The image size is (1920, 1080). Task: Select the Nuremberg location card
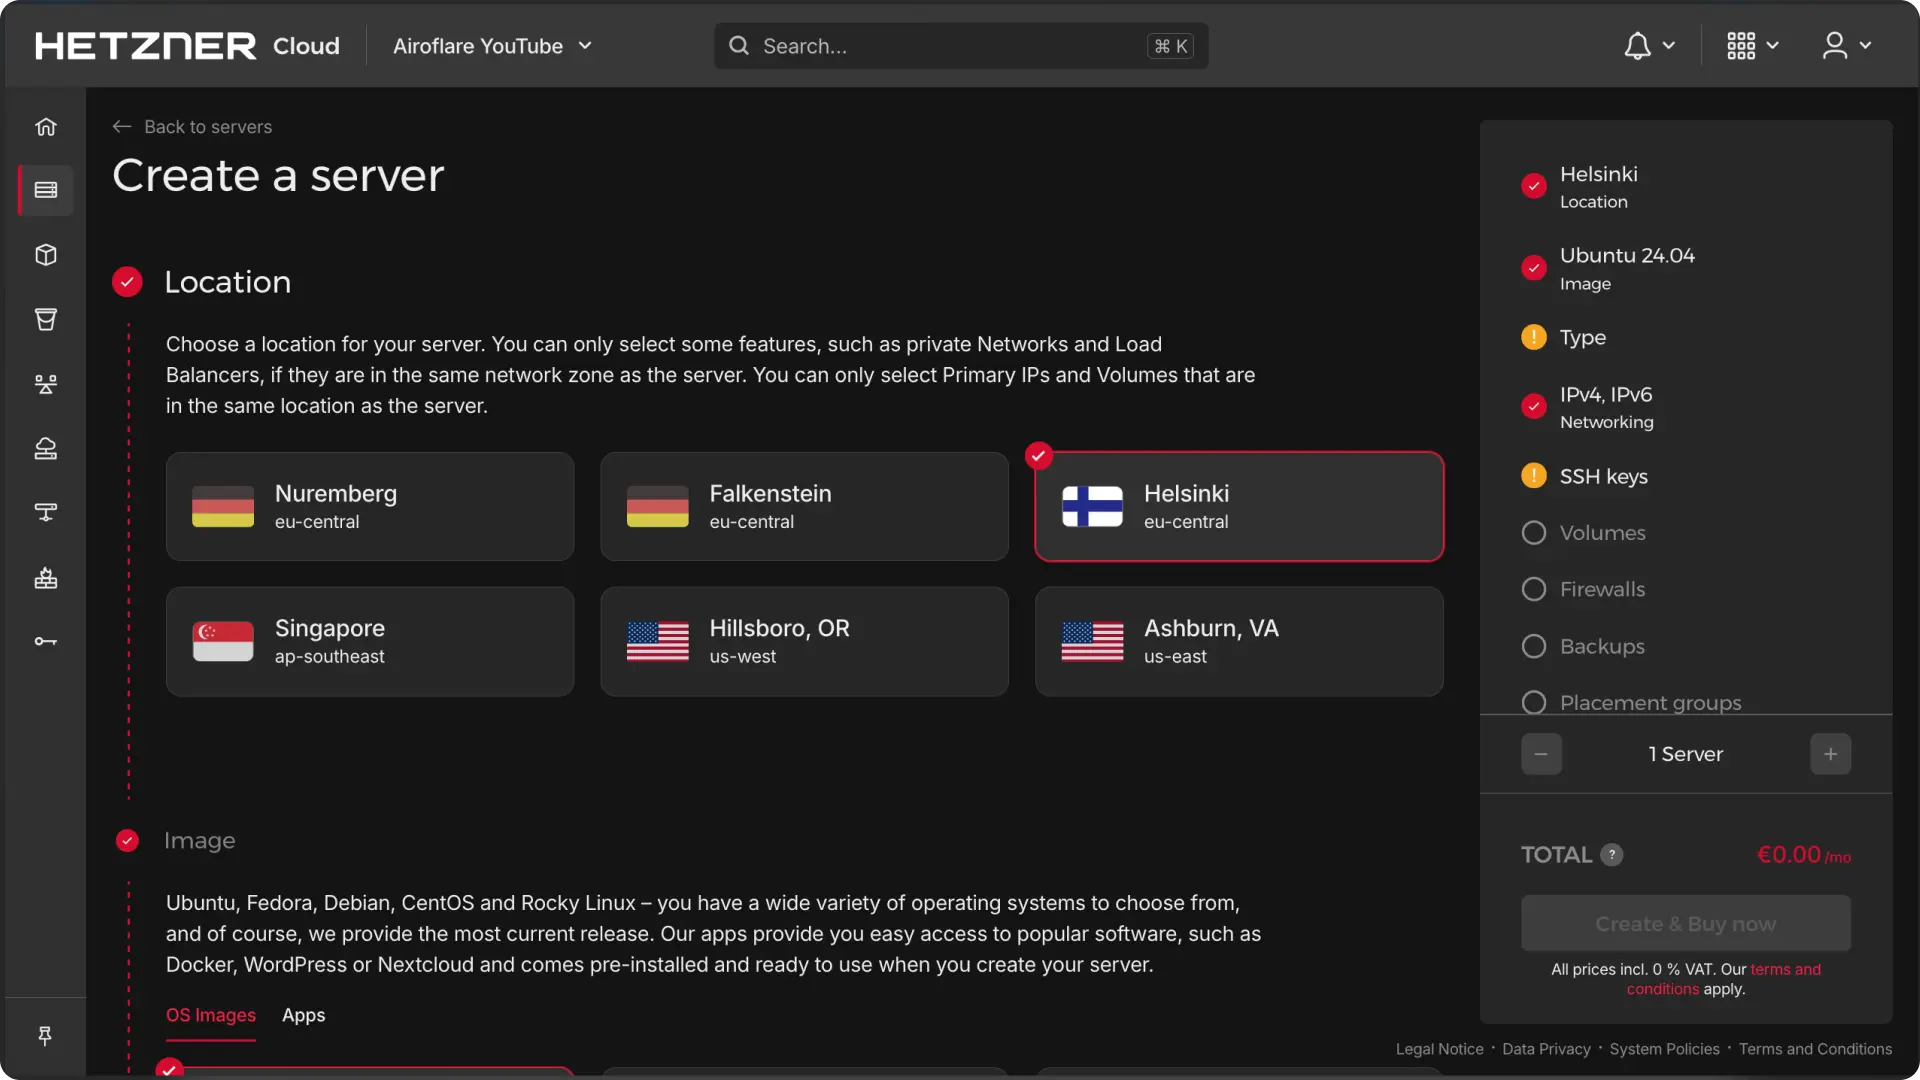point(370,507)
